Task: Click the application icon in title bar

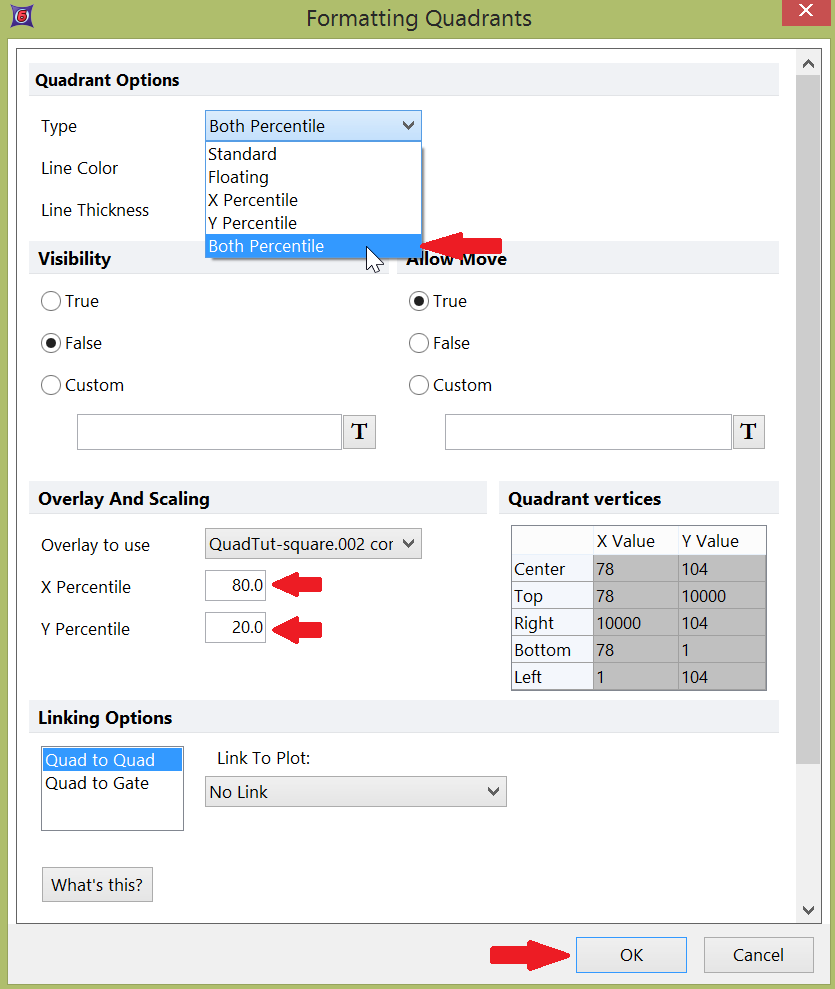Action: [18, 17]
